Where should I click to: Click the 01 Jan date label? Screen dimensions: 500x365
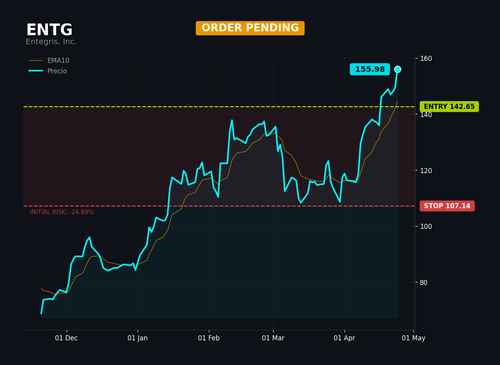(x=137, y=338)
